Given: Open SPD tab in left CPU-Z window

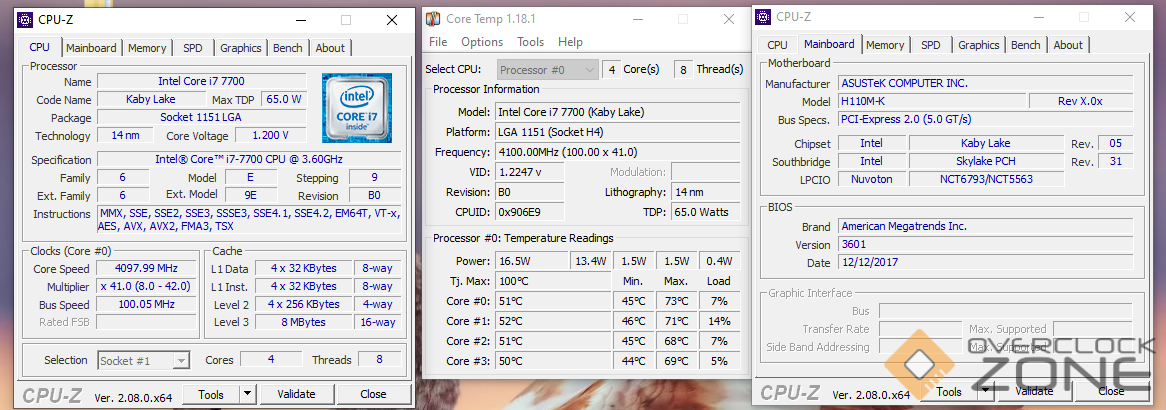Looking at the screenshot, I should pos(193,48).
